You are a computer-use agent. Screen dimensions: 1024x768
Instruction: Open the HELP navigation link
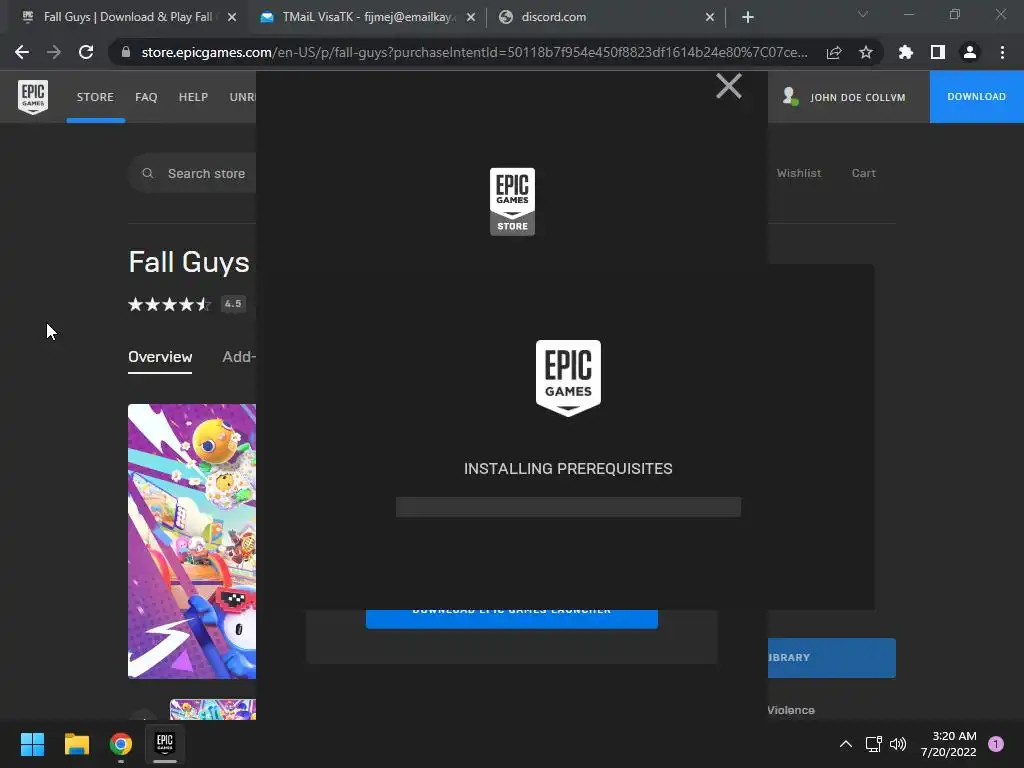(x=193, y=97)
